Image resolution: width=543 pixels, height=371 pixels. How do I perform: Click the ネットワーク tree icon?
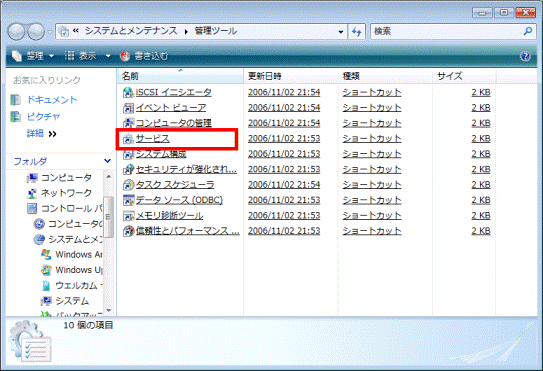32,193
